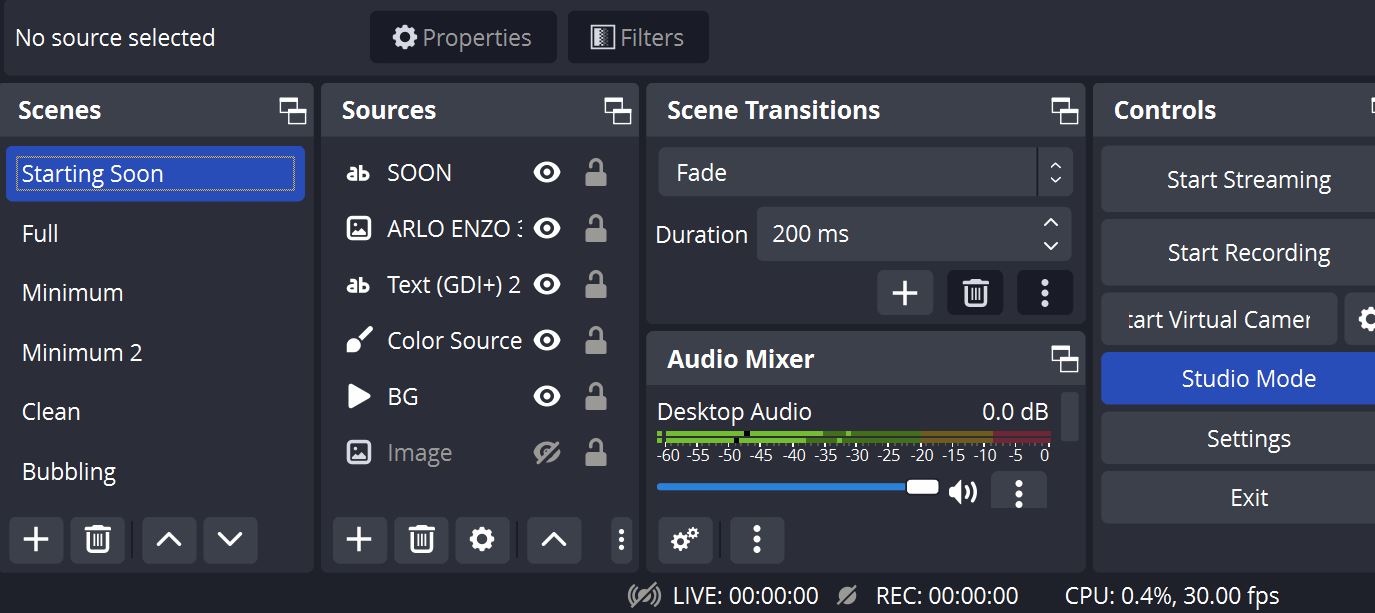The width and height of the screenshot is (1375, 613).
Task: Mute Desktop Audio with the speaker icon
Action: pos(963,489)
